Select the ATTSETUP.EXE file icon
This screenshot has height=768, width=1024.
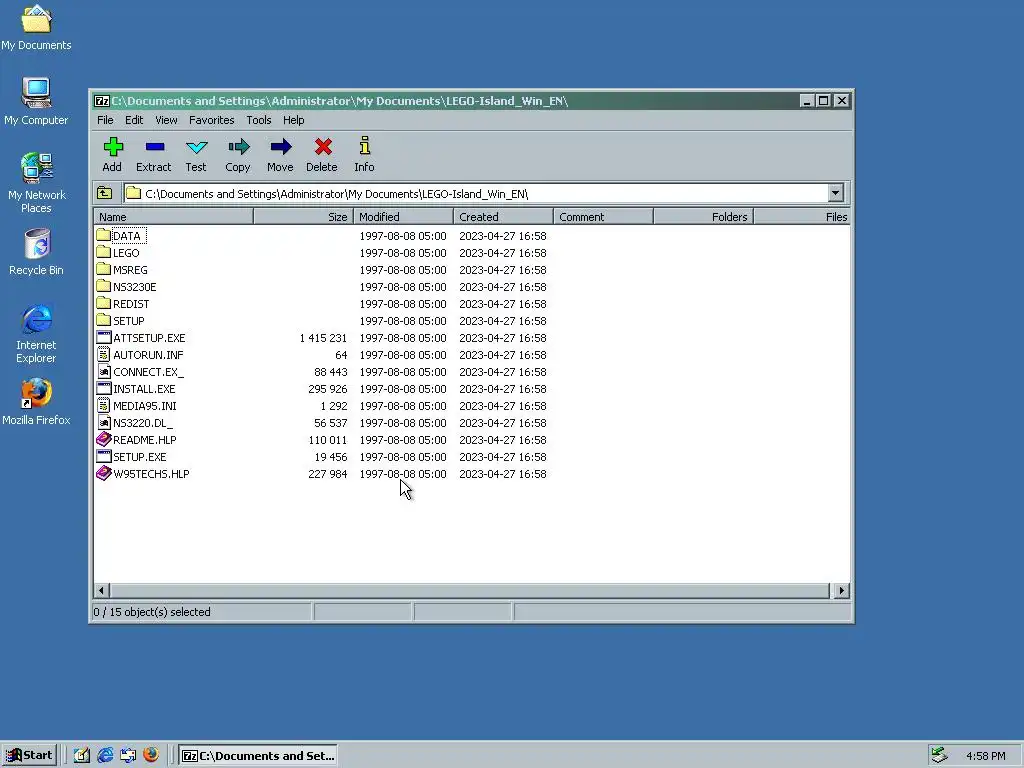pyautogui.click(x=103, y=337)
